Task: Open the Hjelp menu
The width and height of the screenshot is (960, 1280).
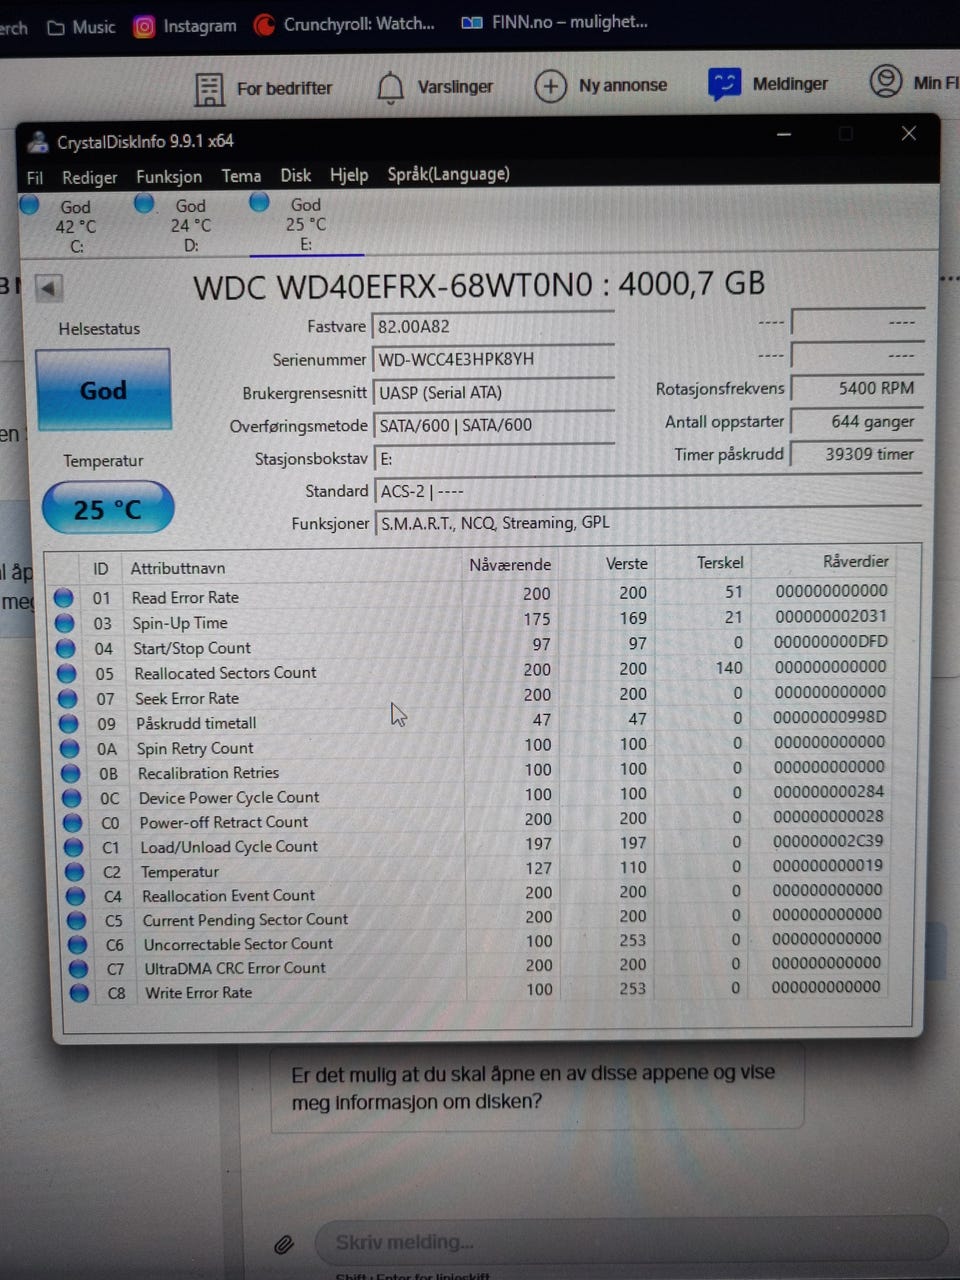Action: click(x=349, y=175)
